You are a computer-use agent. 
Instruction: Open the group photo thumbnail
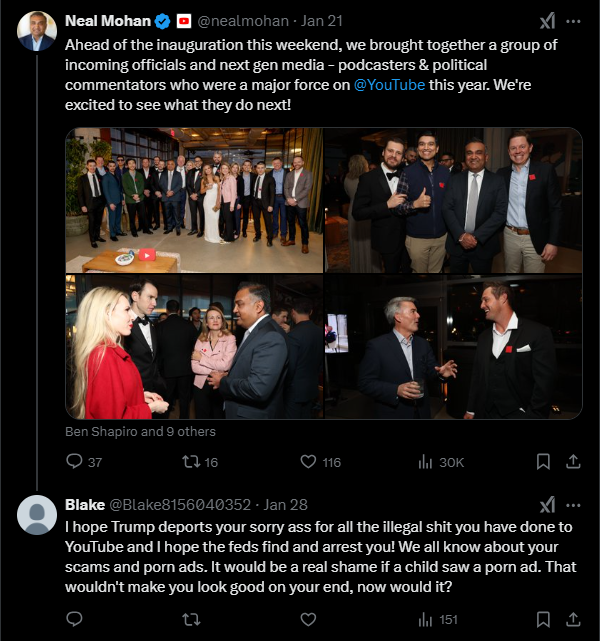tap(194, 200)
